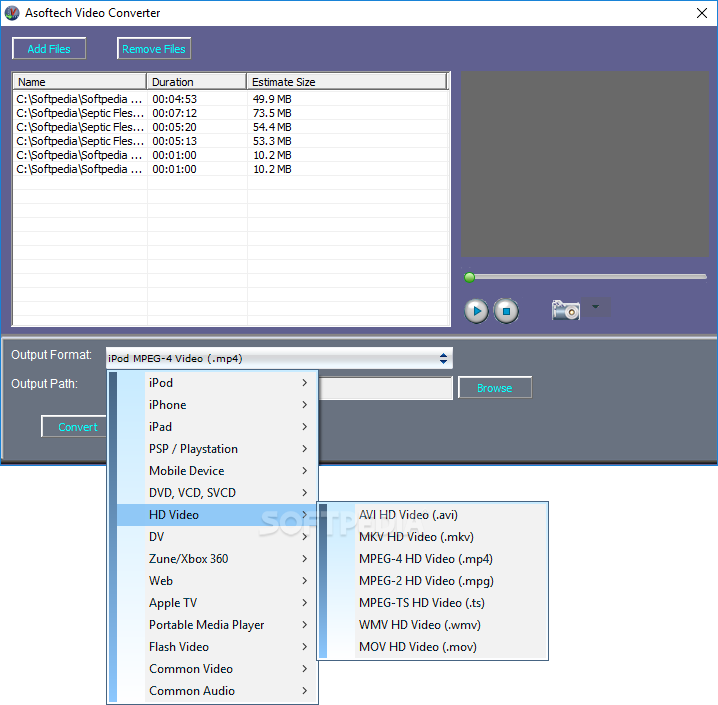
Task: Click the 49.9 MB size cell
Action: coord(272,99)
